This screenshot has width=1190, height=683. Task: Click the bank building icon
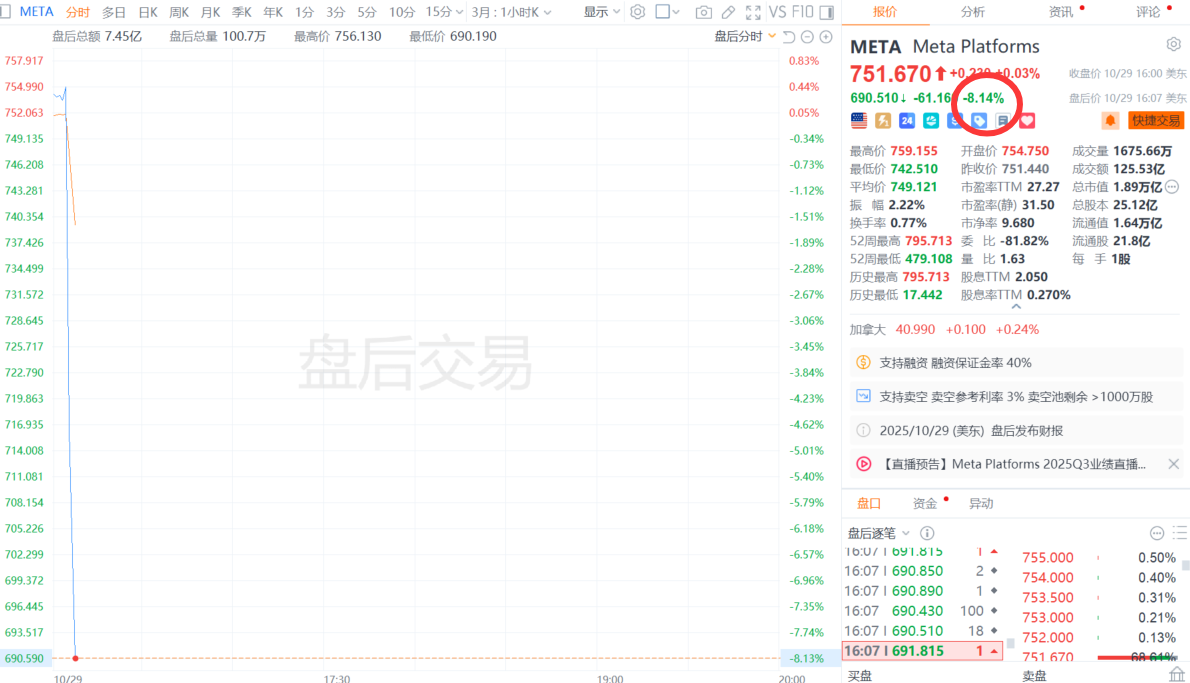point(1176,675)
